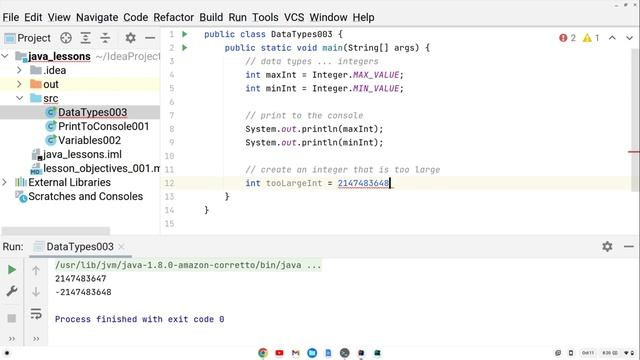Run the DataTypes003 class from line 1 gutter
This screenshot has height=360, width=640.
[184, 34]
